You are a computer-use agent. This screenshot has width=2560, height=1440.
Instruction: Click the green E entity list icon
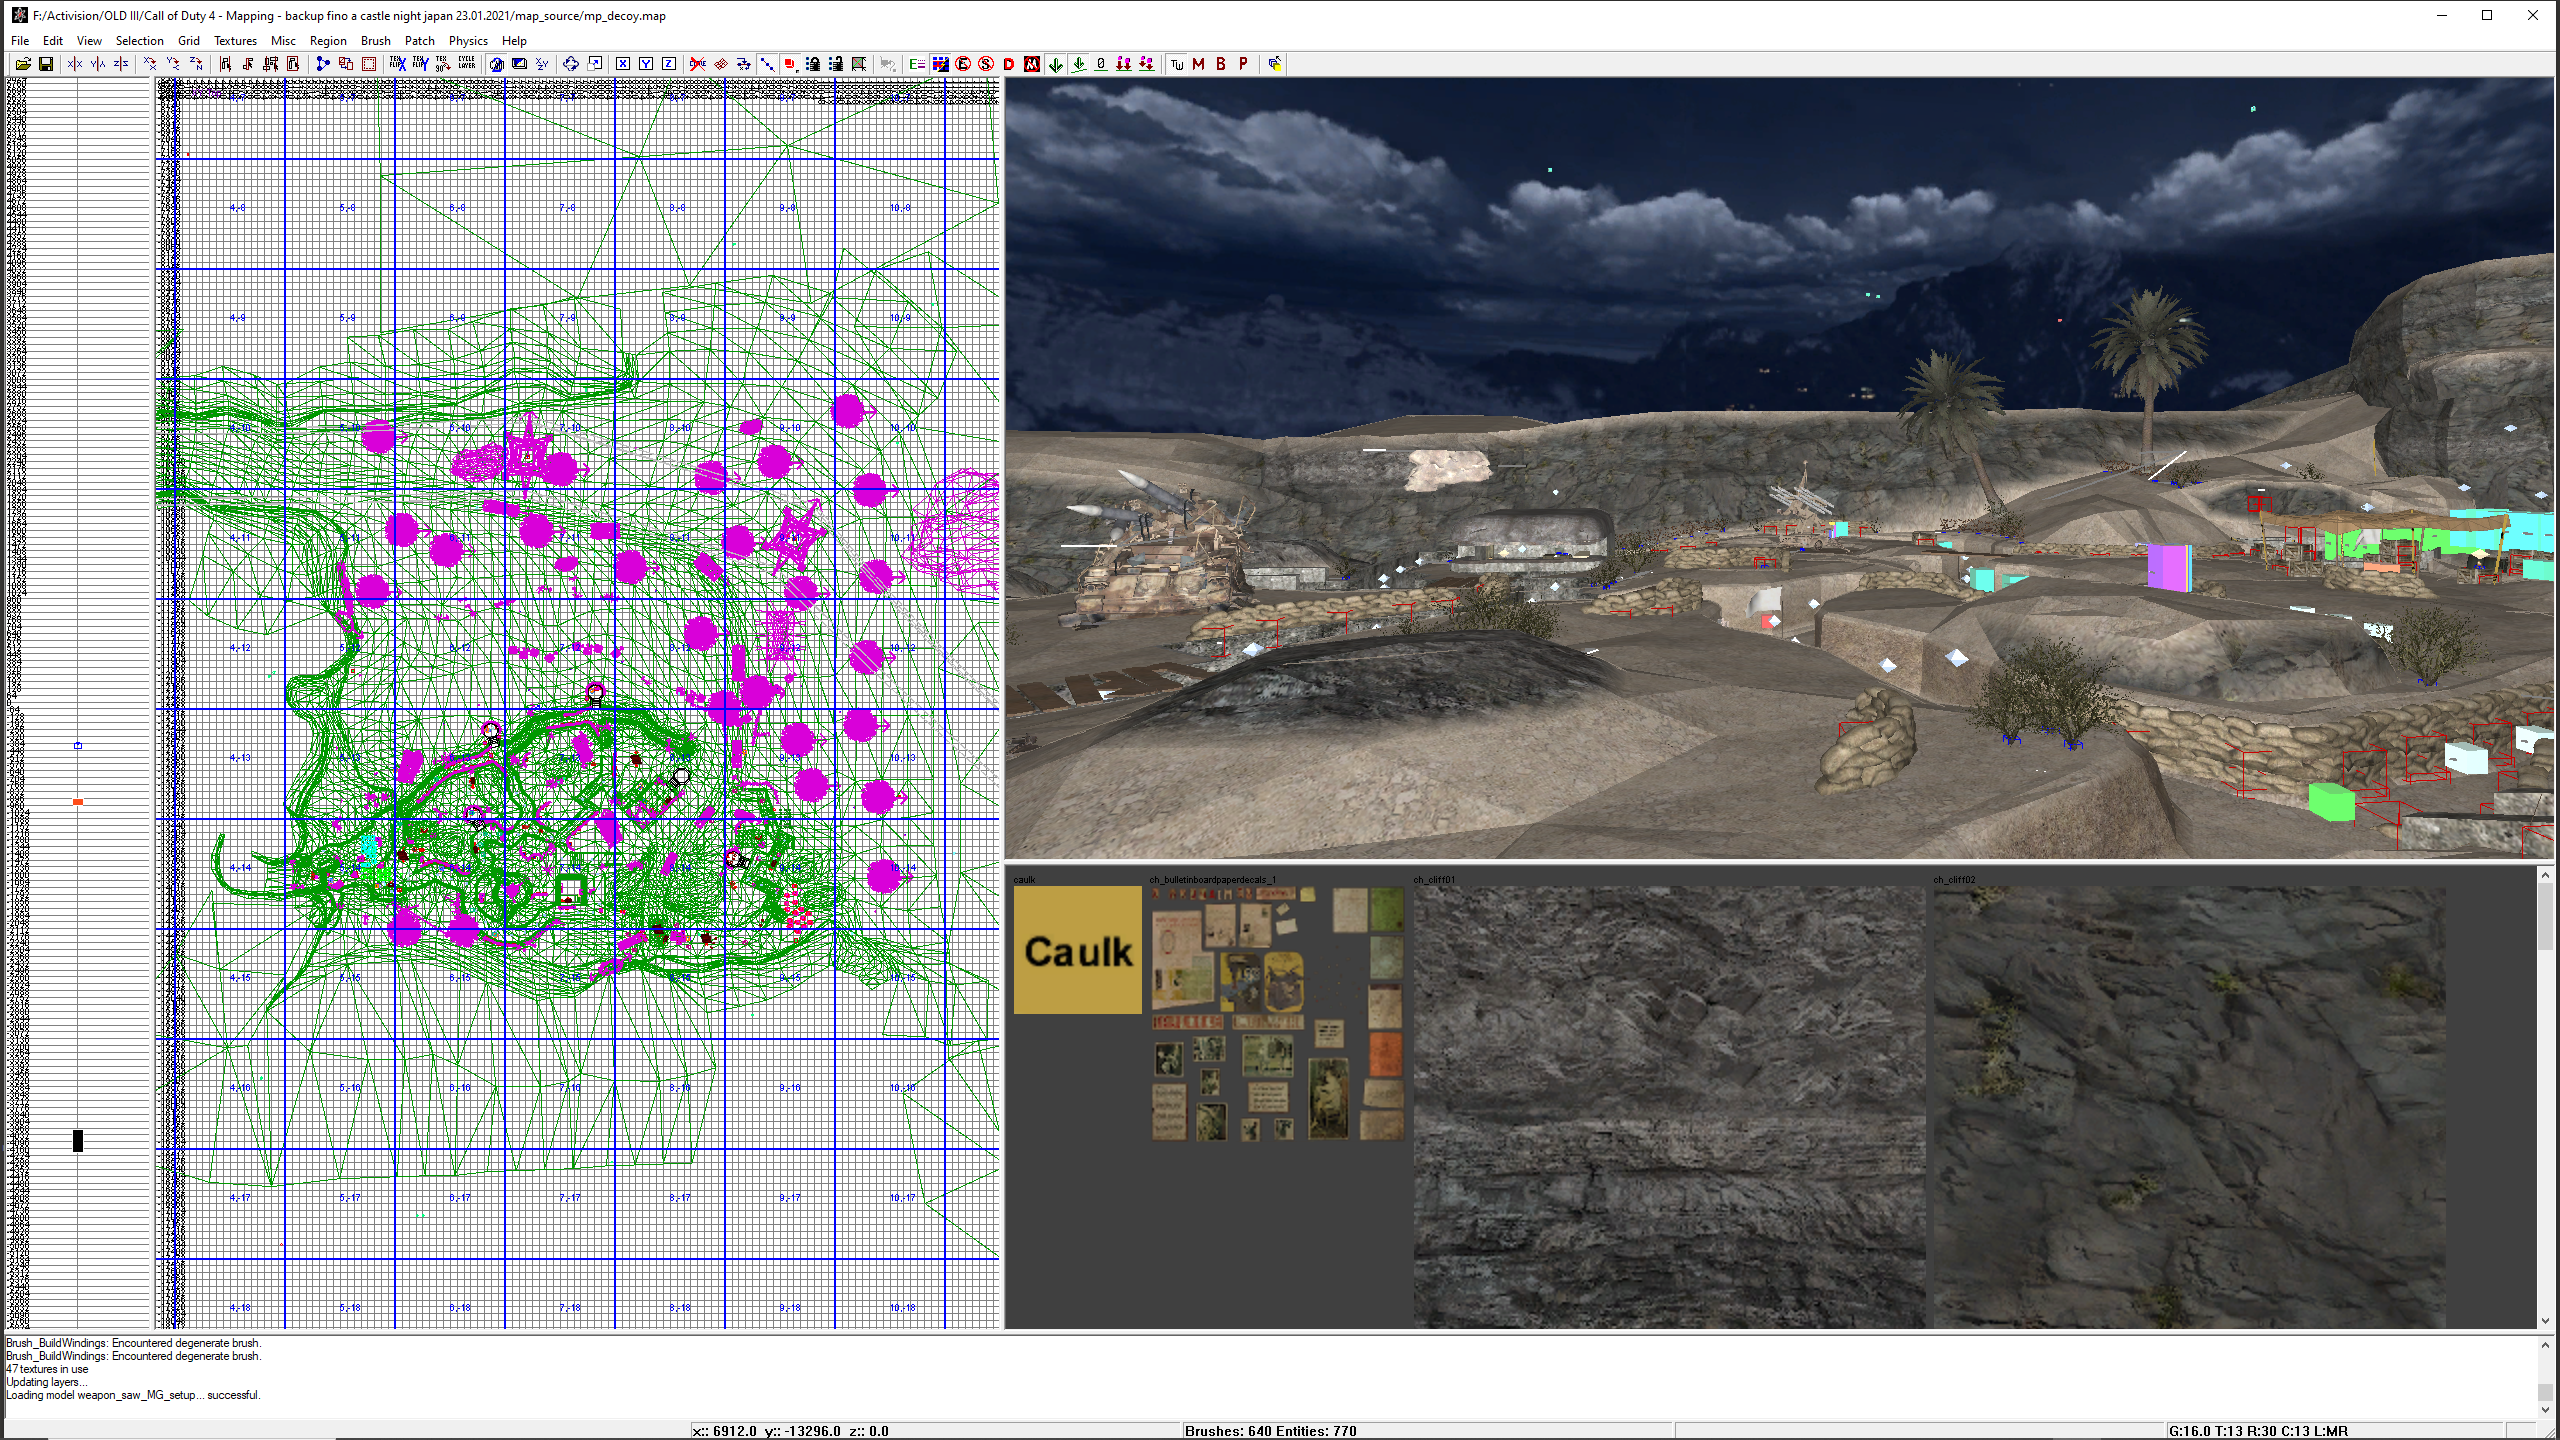point(917,64)
